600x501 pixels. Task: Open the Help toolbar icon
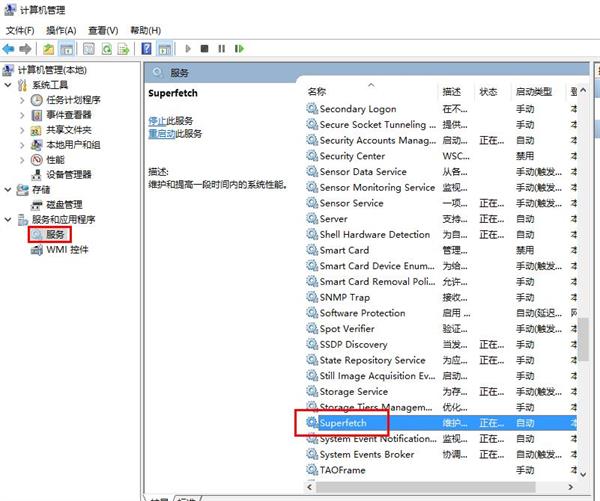(147, 49)
